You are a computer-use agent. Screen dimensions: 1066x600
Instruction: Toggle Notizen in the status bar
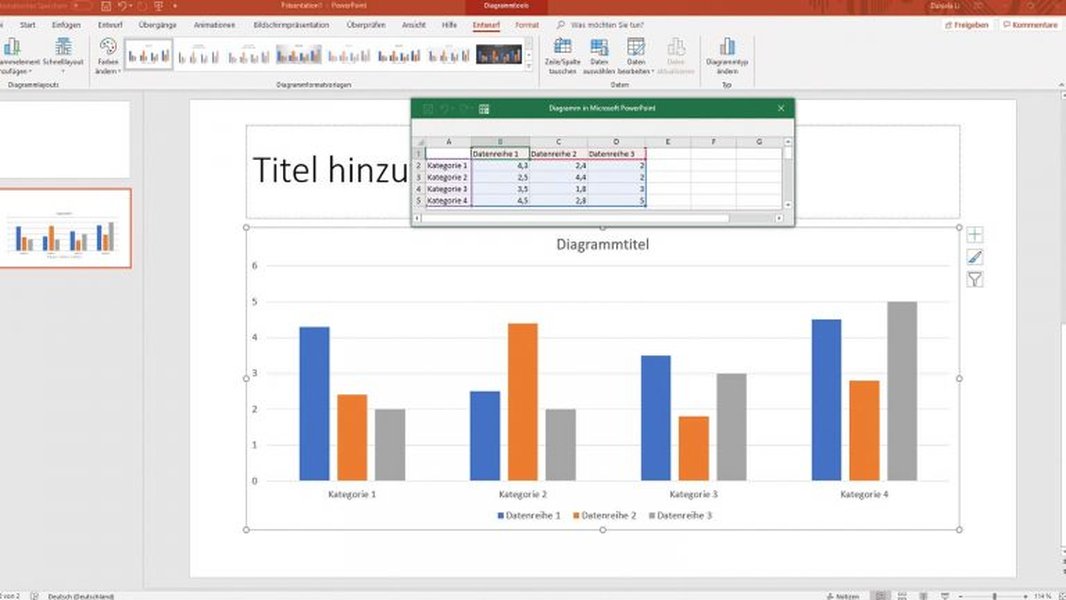tap(845, 595)
